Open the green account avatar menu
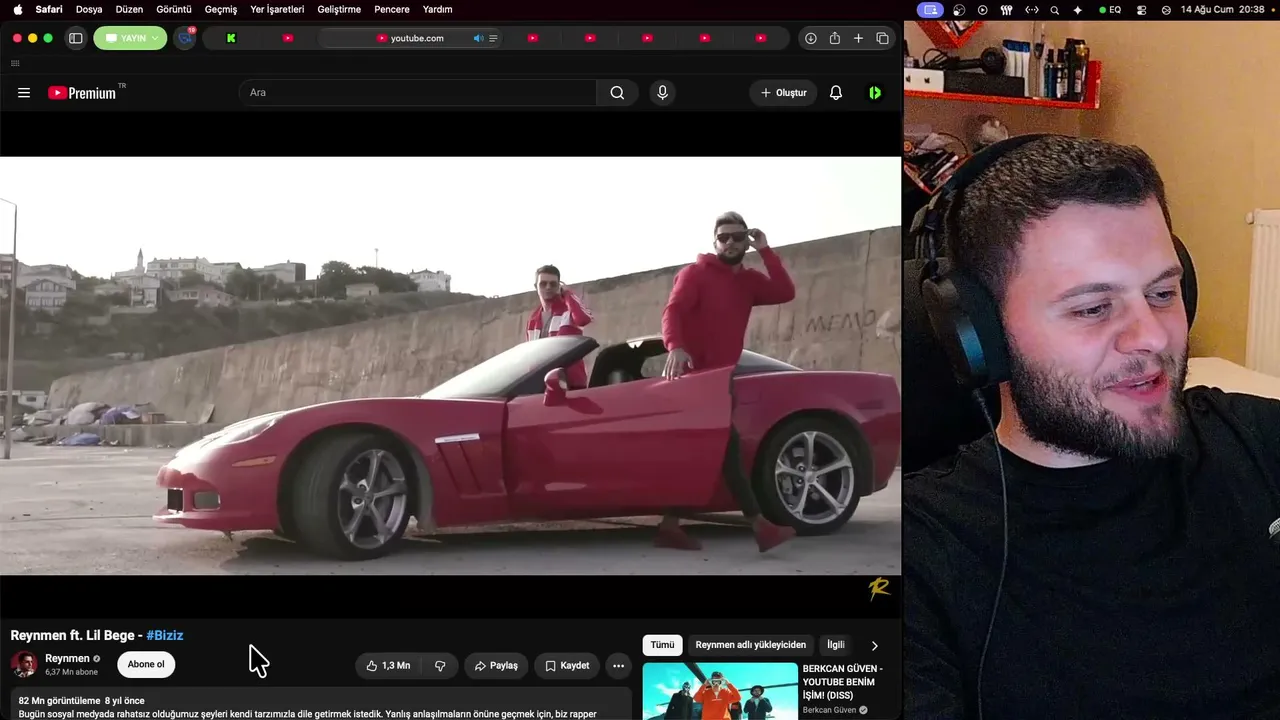Viewport: 1280px width, 720px height. coord(875,93)
